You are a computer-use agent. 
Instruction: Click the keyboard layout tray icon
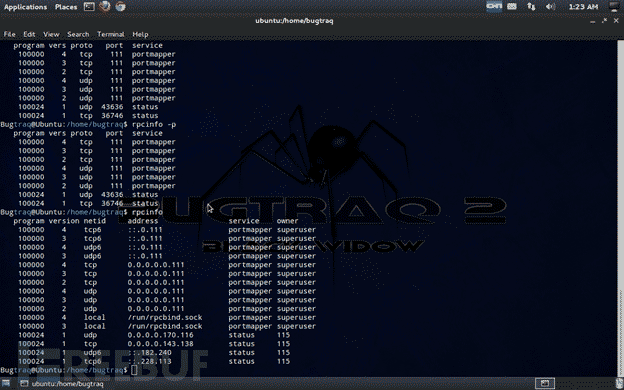click(512, 6)
